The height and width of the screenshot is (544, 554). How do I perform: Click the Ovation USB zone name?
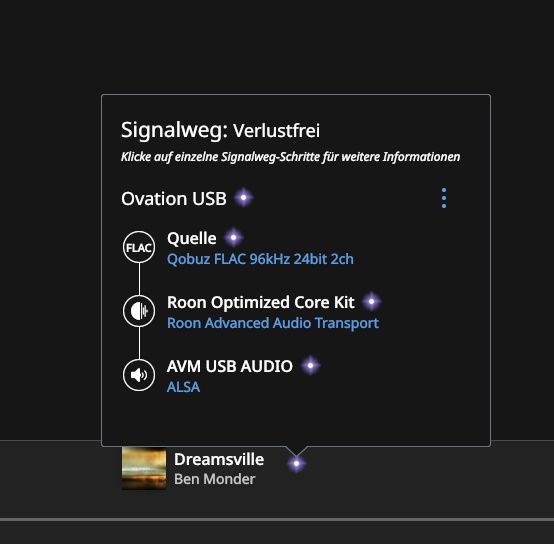173,199
